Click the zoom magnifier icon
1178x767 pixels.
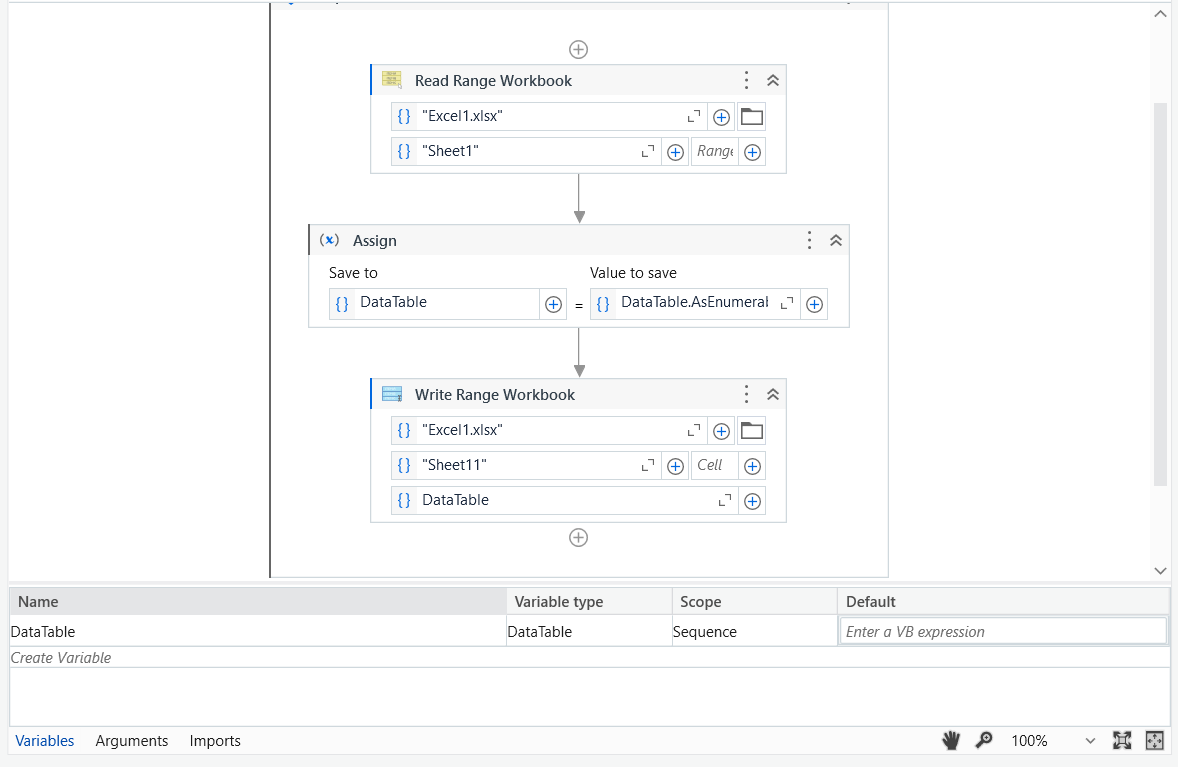click(x=983, y=741)
